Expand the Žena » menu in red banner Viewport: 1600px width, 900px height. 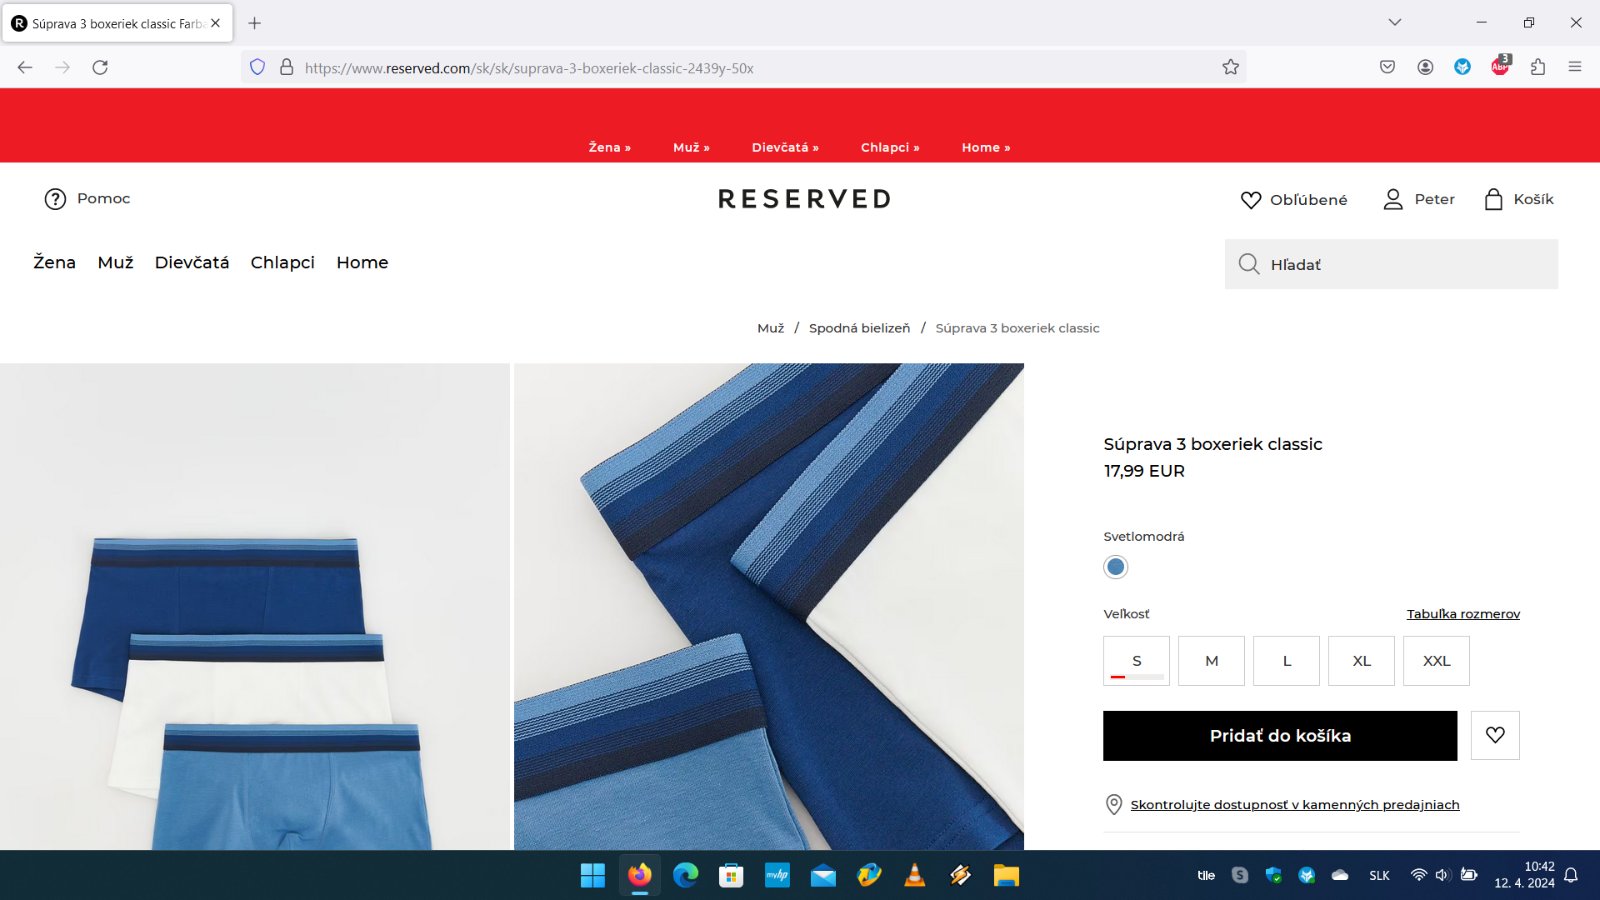[x=609, y=147]
